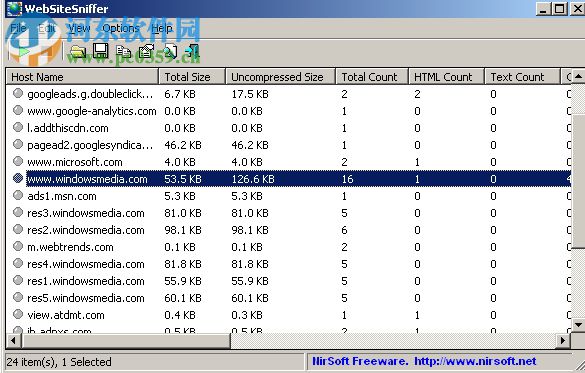Click the status text 24 item(s), 1 Selected
The height and width of the screenshot is (373, 585).
59,362
